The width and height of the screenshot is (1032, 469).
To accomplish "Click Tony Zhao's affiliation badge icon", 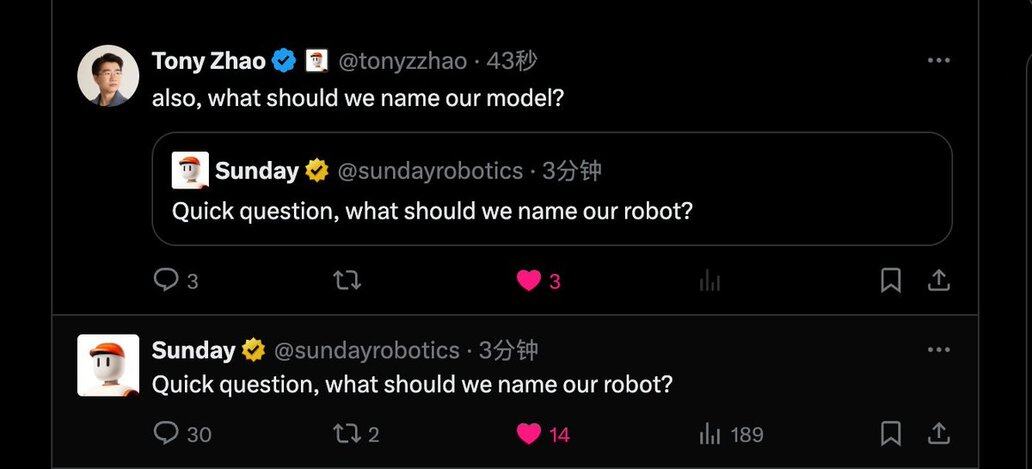I will coord(317,61).
